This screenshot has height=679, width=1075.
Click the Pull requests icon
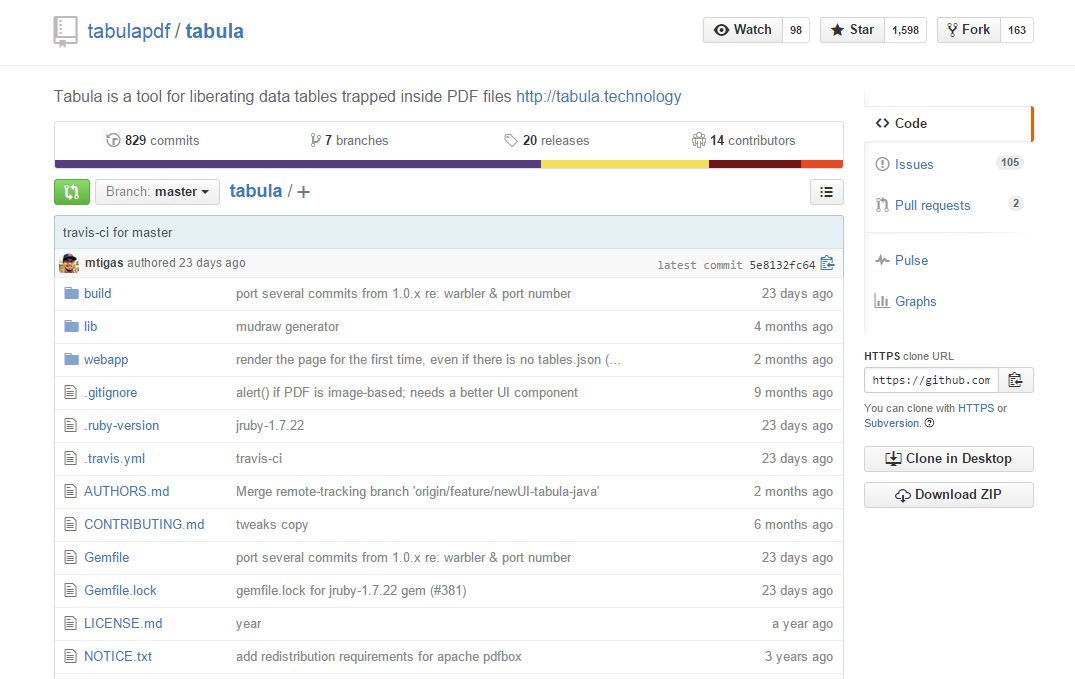click(882, 205)
